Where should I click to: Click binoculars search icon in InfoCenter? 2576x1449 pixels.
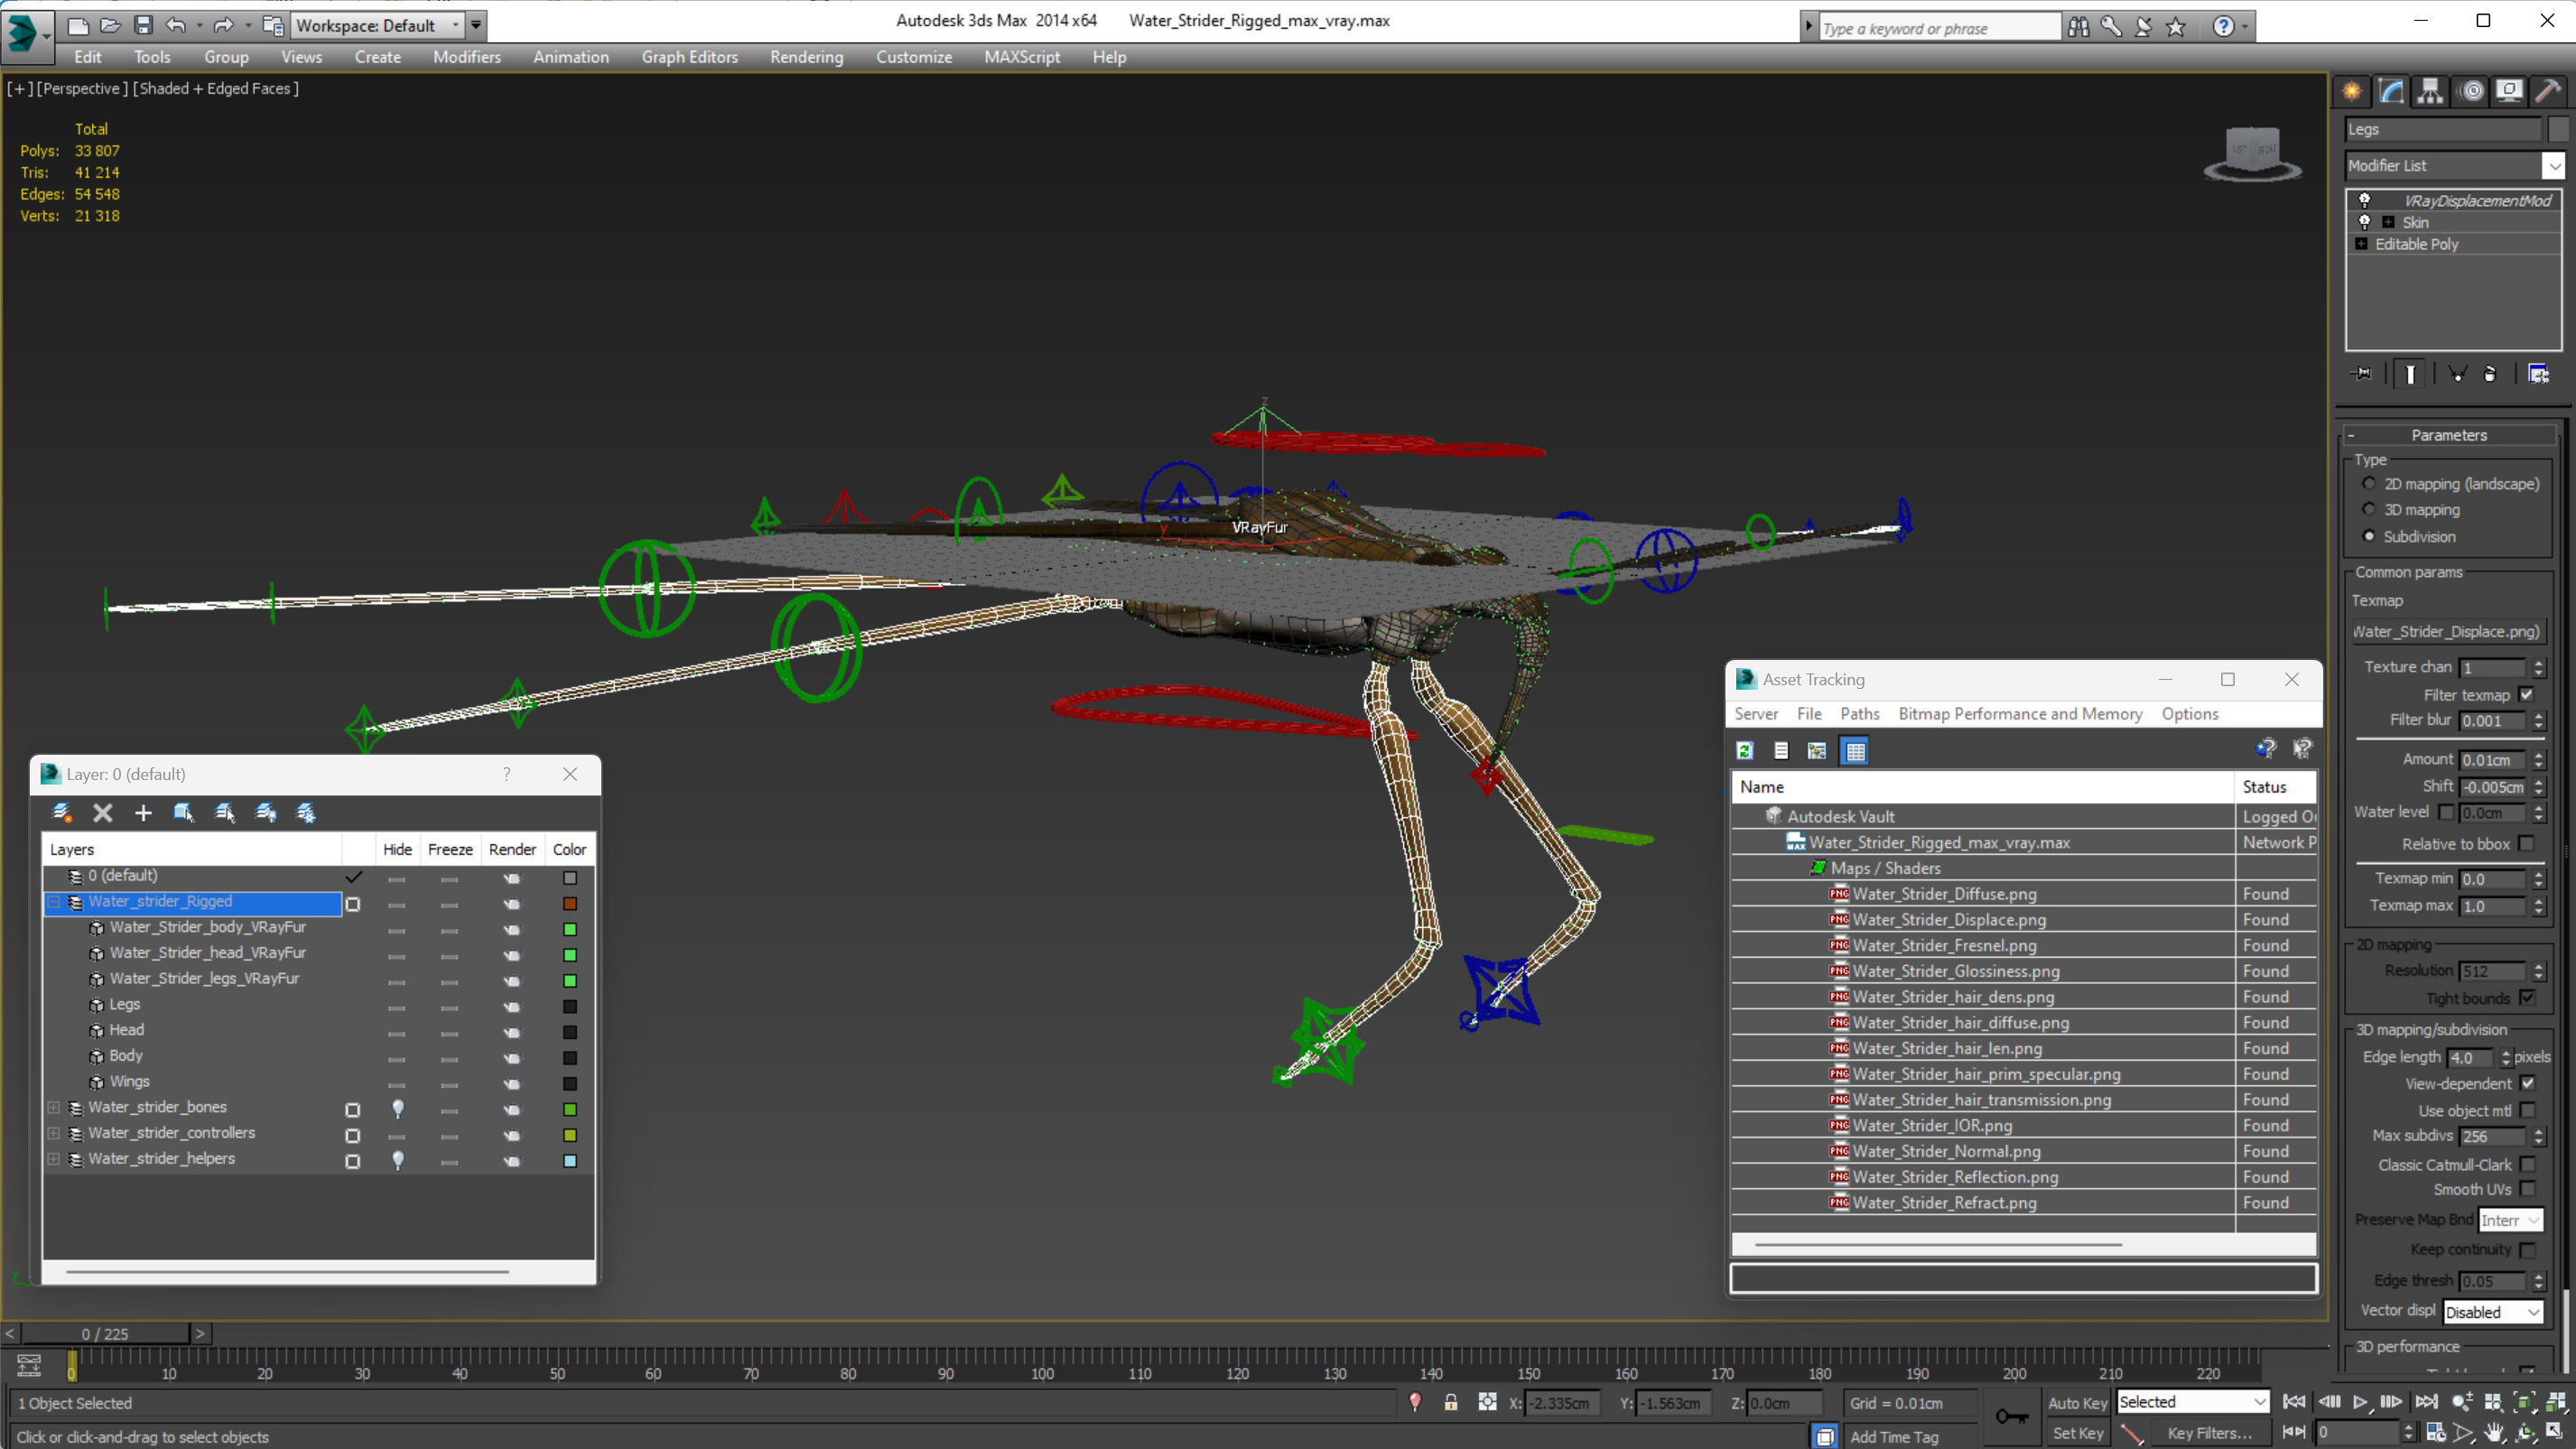(2079, 27)
